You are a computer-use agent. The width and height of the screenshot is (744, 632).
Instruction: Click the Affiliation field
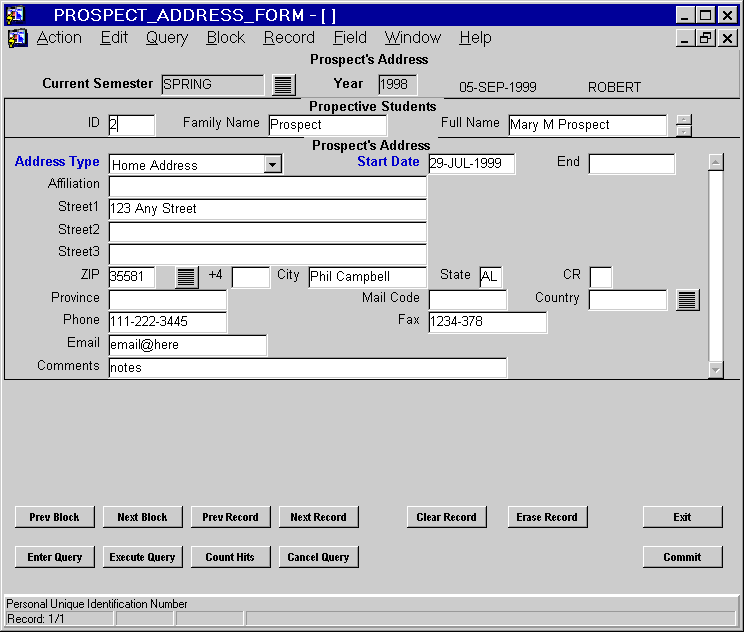pos(268,186)
